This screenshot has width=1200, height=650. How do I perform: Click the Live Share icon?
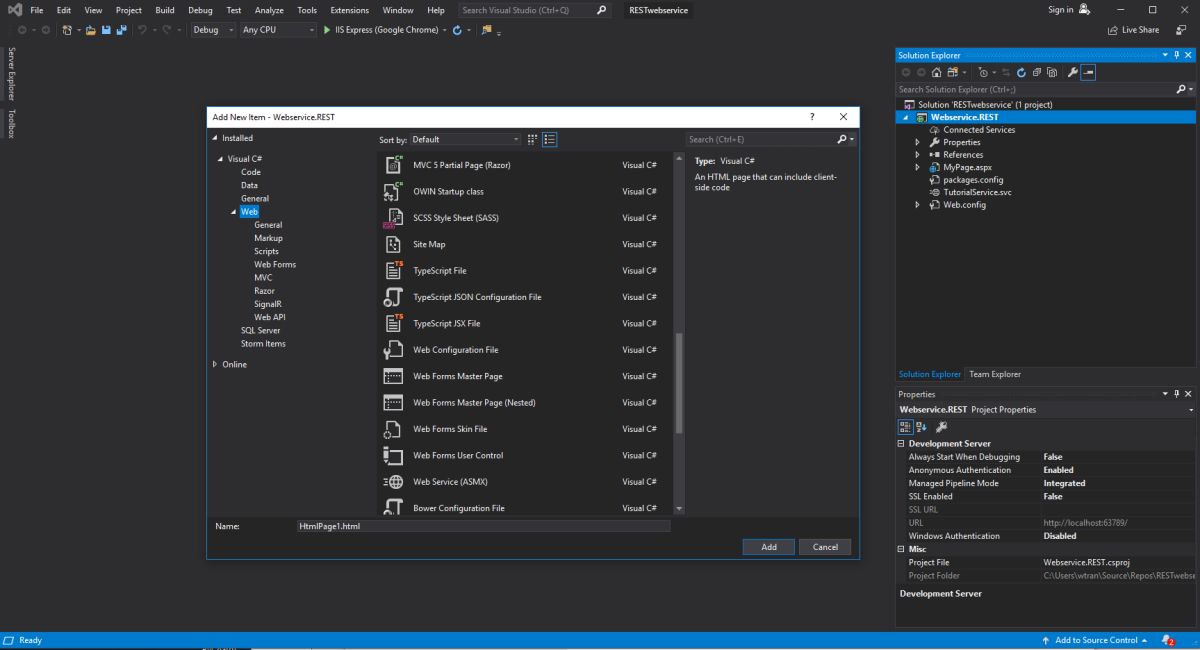(1113, 30)
